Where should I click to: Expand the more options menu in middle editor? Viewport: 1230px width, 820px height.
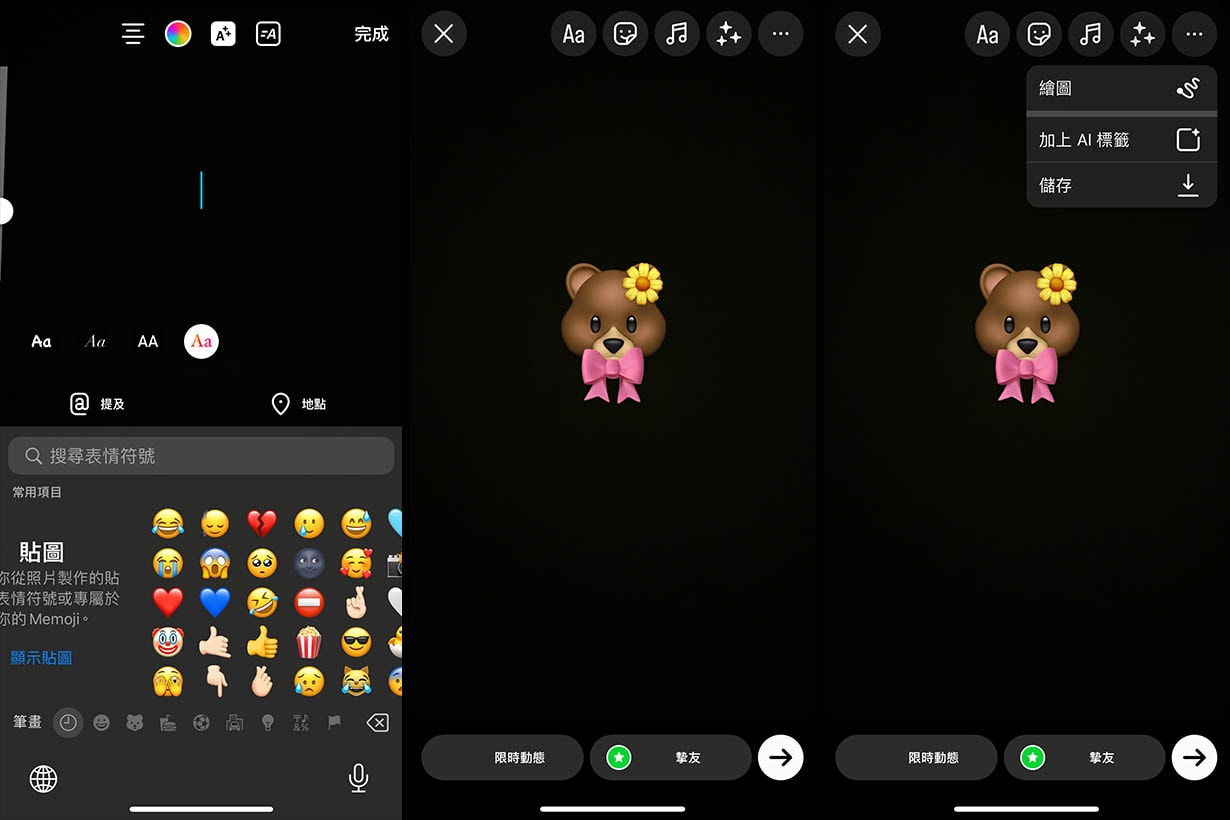point(781,35)
